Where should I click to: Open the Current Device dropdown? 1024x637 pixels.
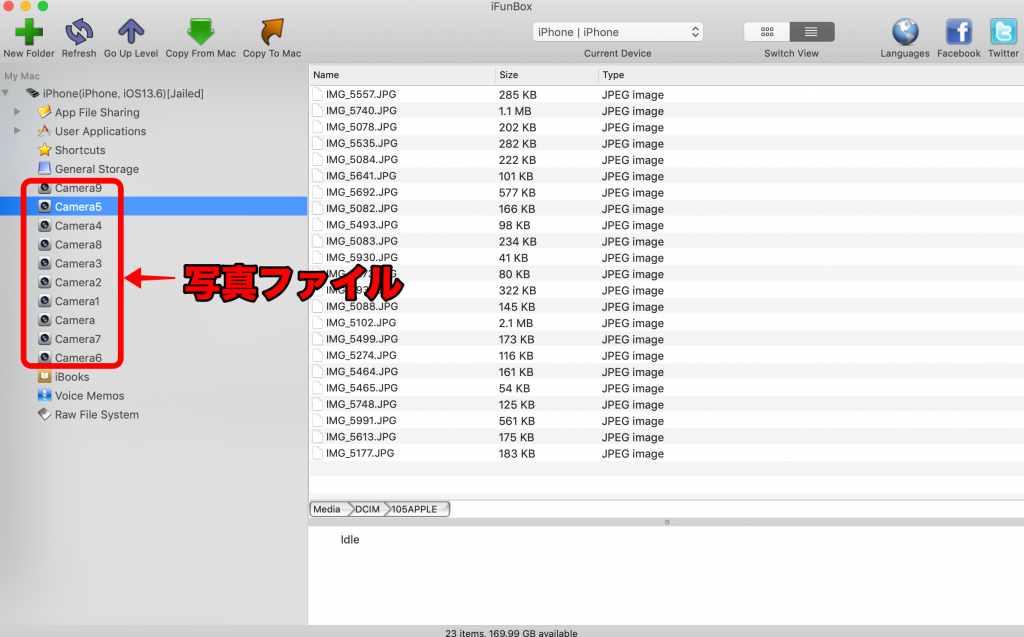618,32
